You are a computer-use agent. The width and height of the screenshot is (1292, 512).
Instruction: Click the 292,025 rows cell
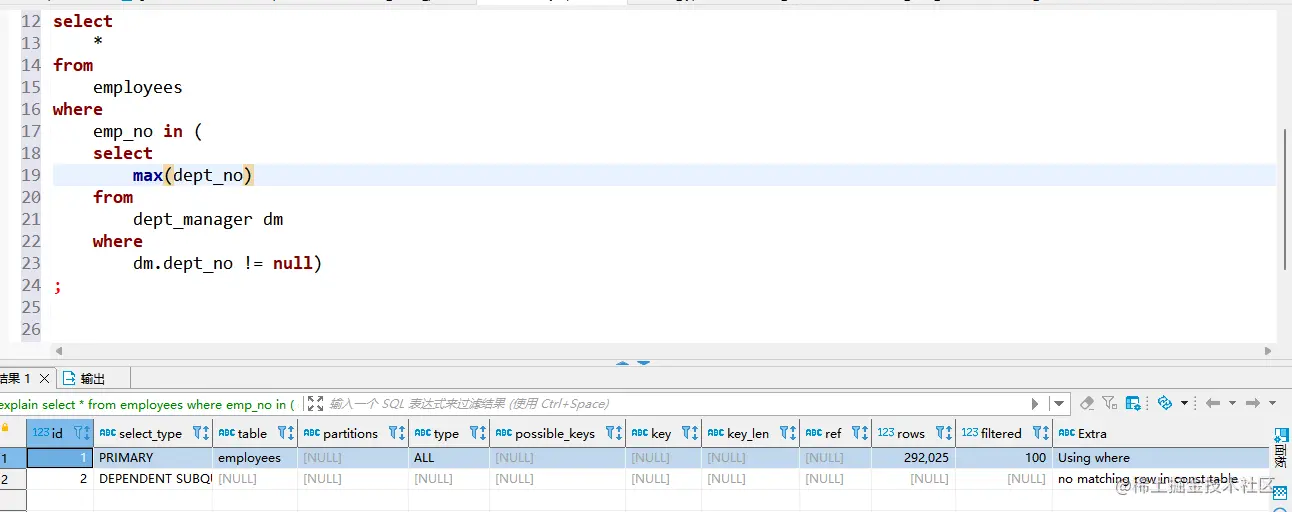tap(913, 457)
